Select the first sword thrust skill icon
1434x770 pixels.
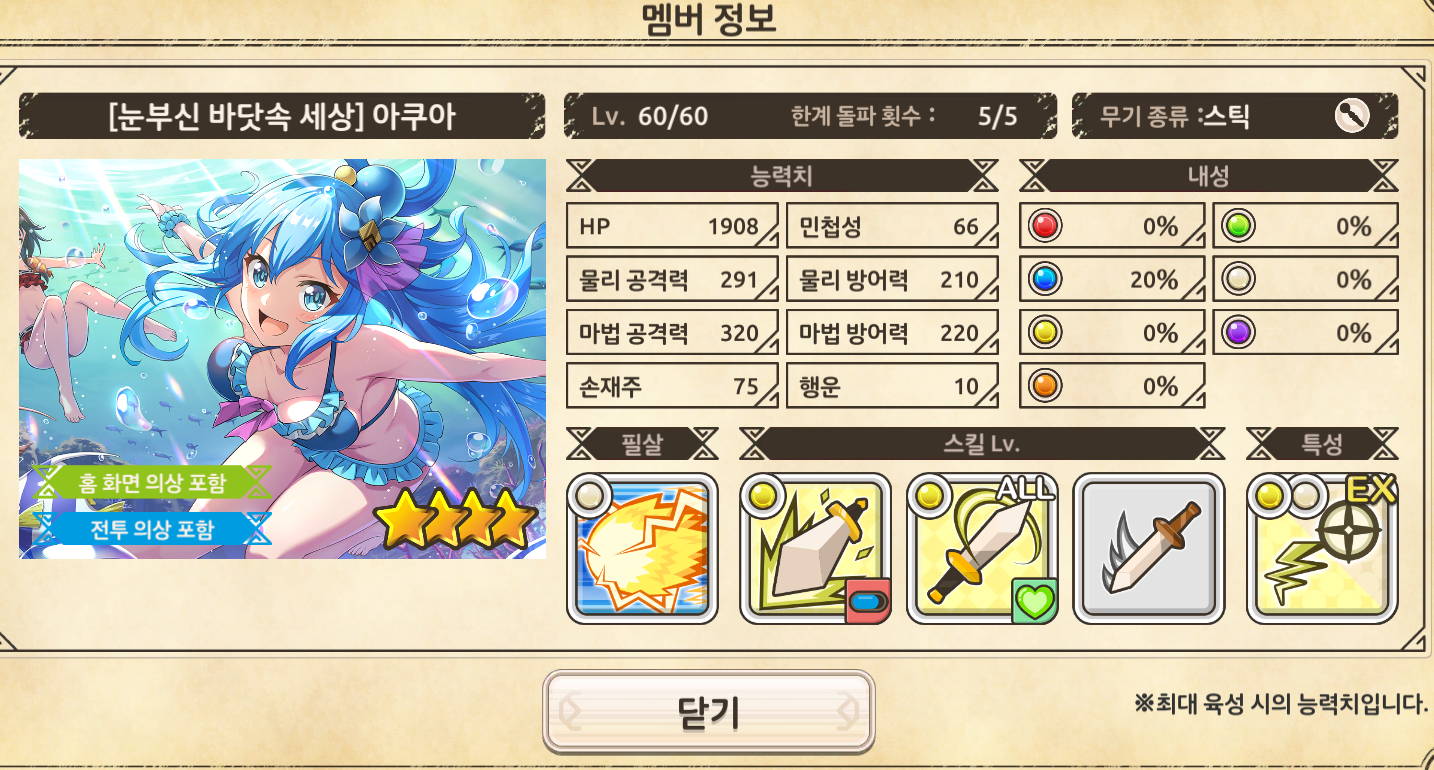pos(815,549)
